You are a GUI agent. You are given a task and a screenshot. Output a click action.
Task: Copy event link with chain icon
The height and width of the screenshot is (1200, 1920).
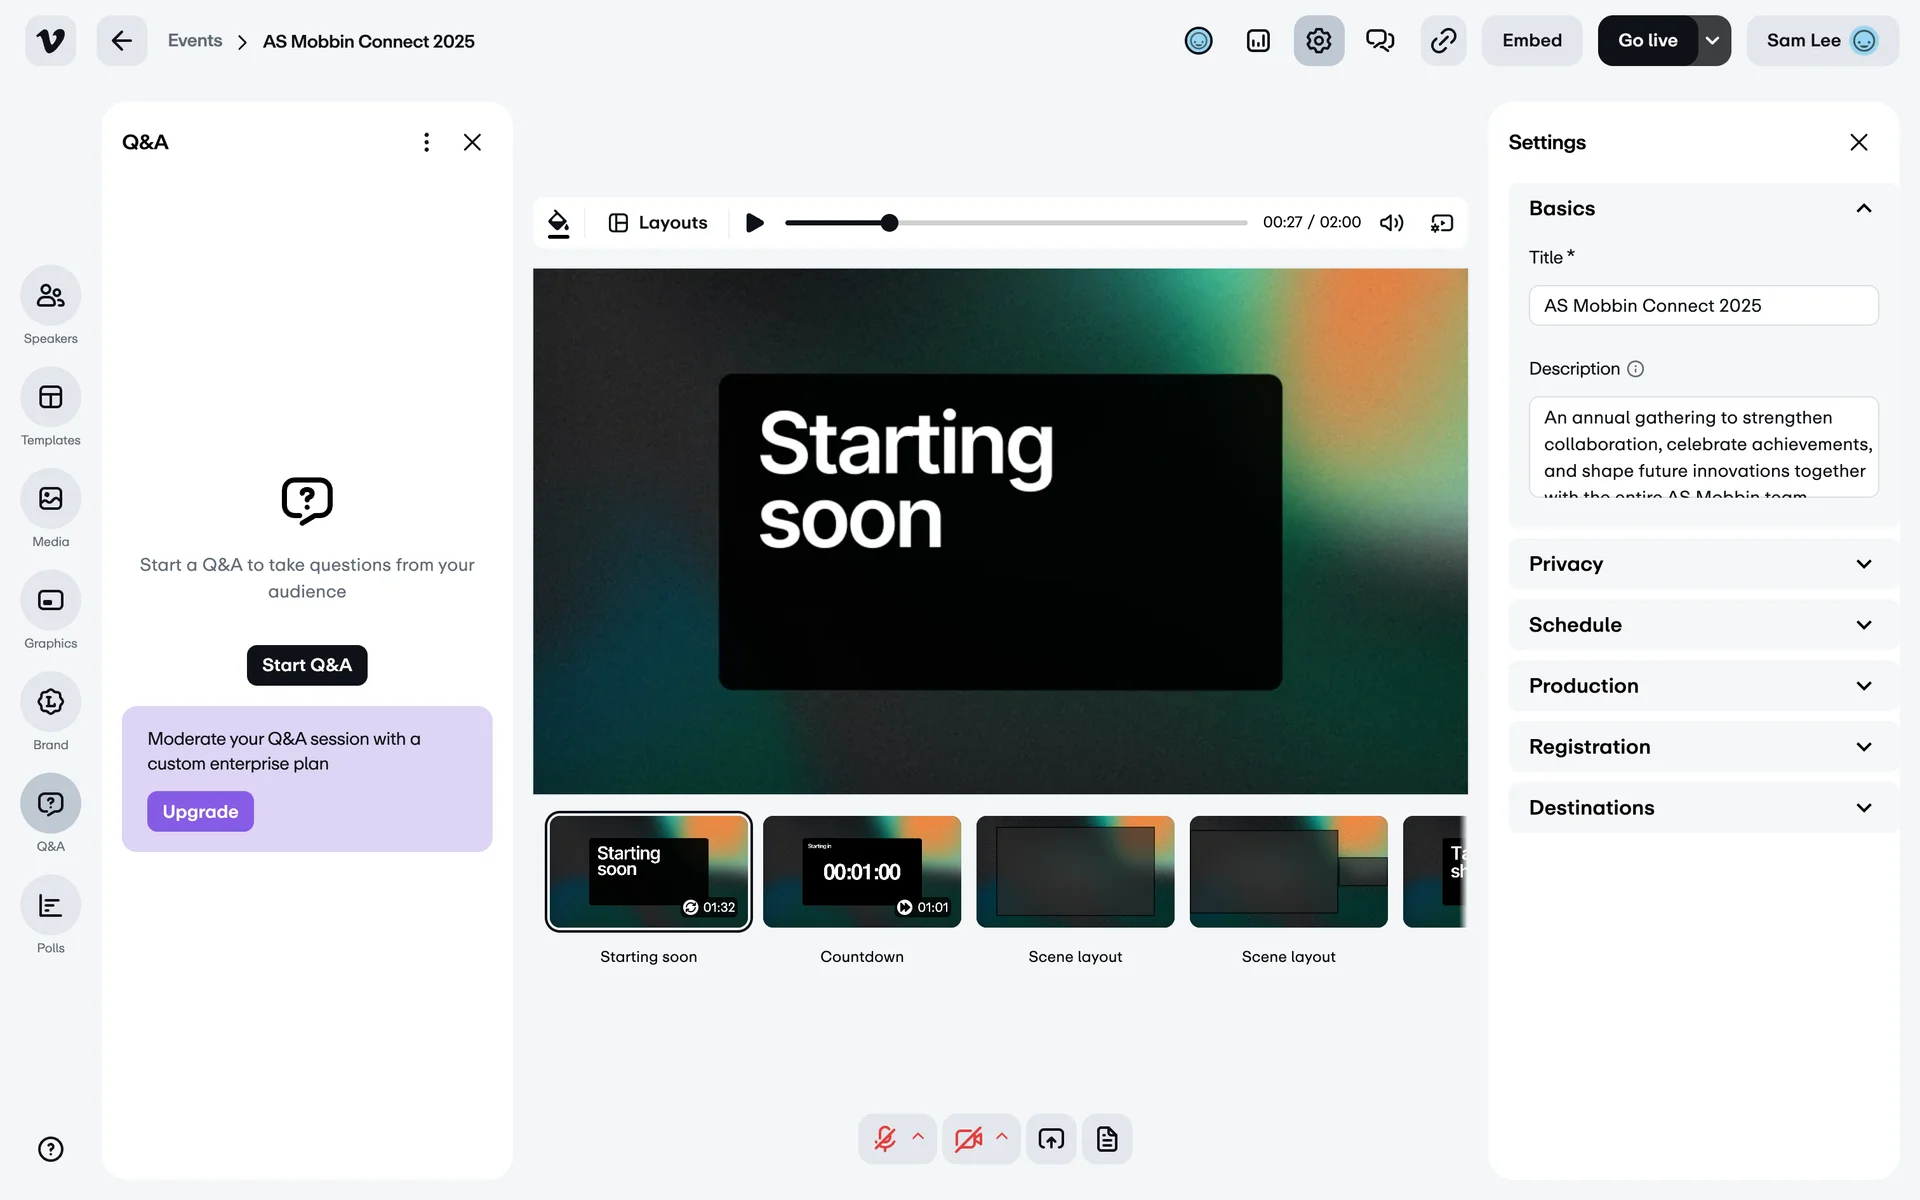click(1443, 41)
